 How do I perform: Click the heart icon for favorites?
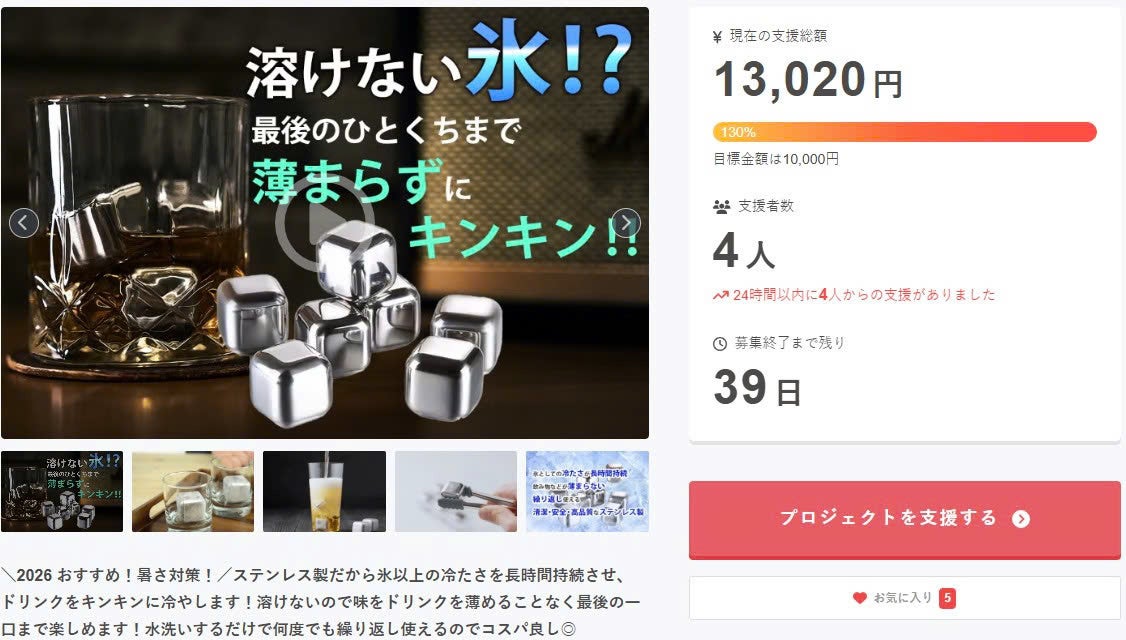[x=860, y=598]
